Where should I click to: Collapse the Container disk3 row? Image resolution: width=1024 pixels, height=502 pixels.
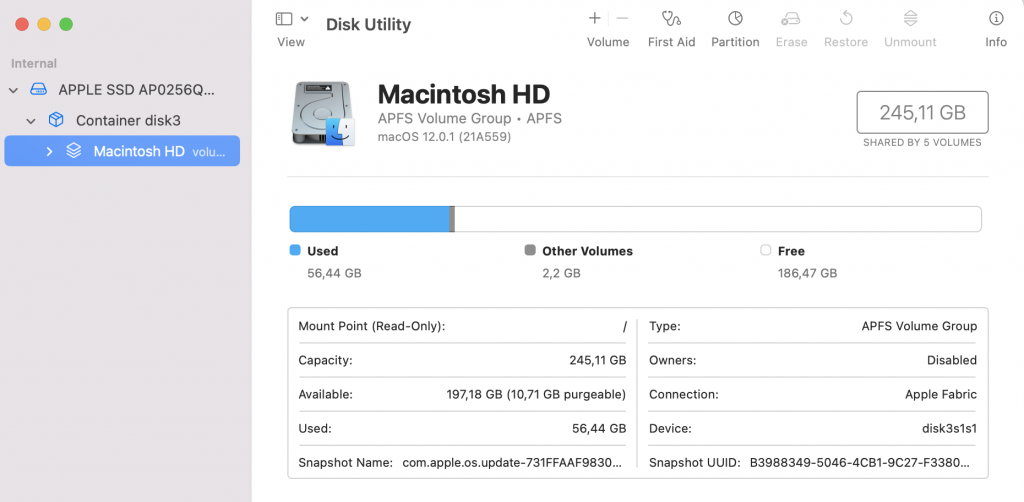point(31,121)
